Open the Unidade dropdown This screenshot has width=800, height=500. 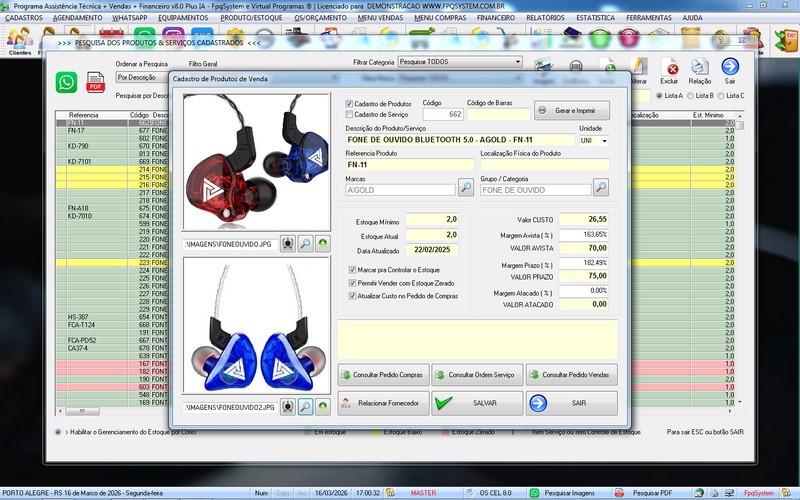[x=604, y=140]
